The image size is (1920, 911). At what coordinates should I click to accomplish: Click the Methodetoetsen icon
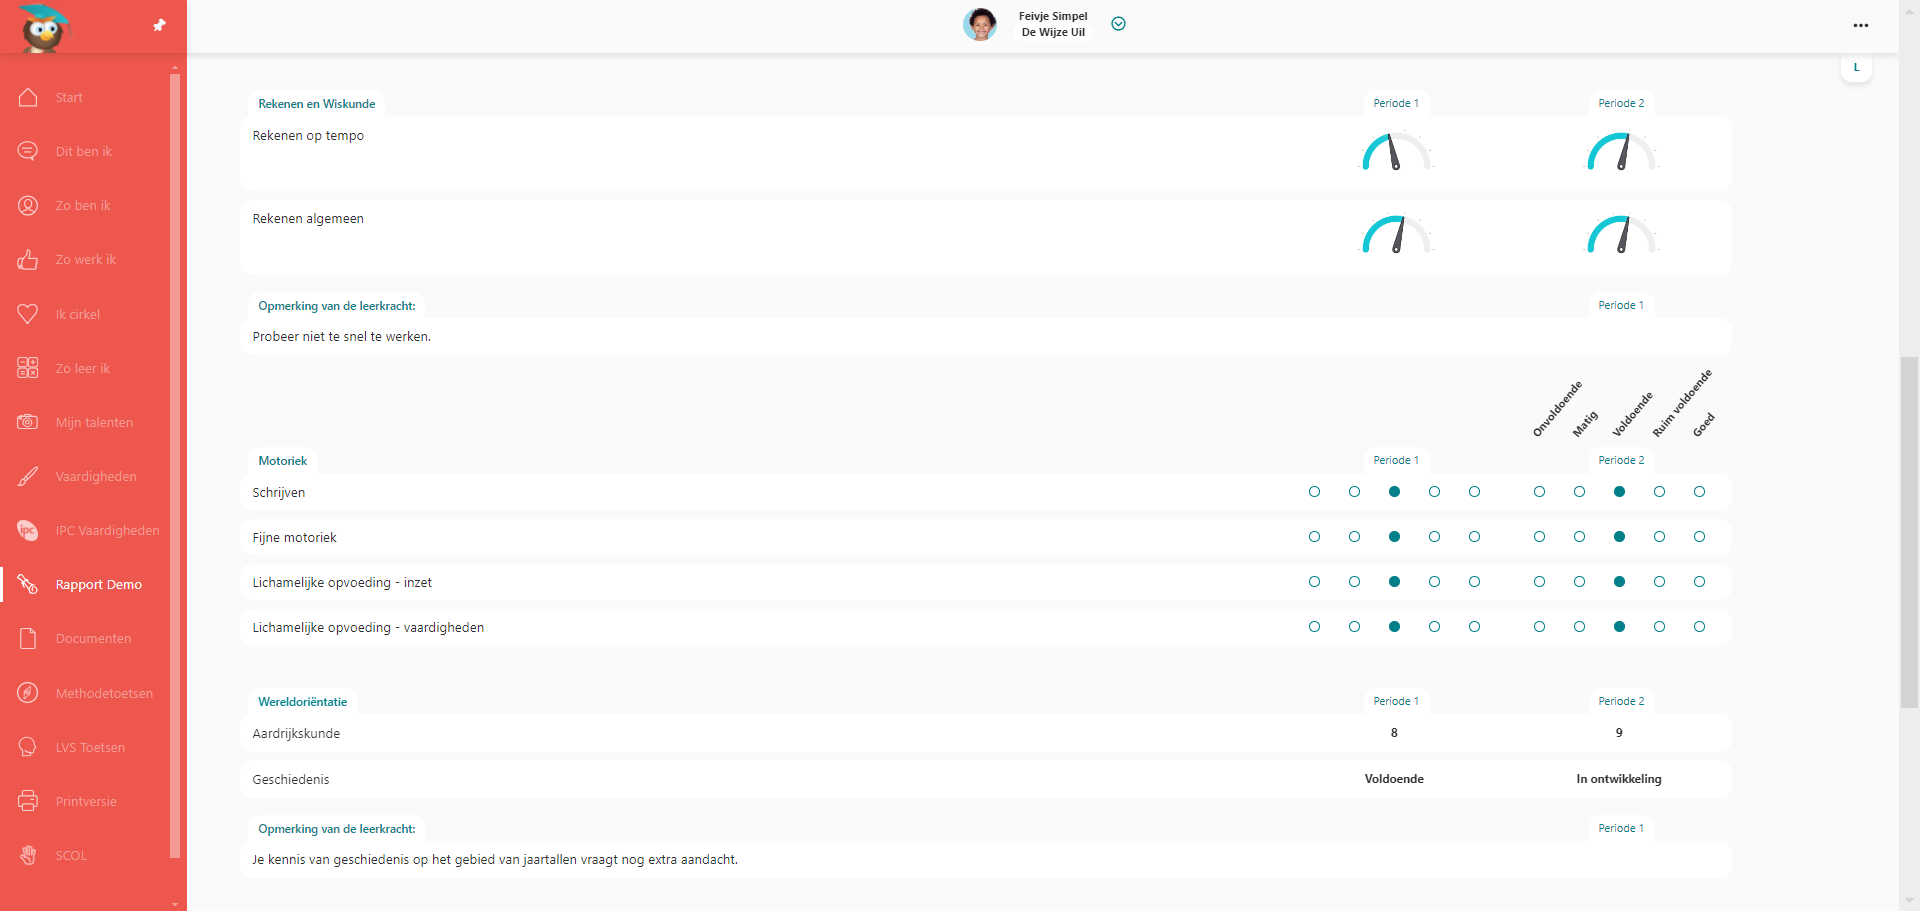[28, 693]
